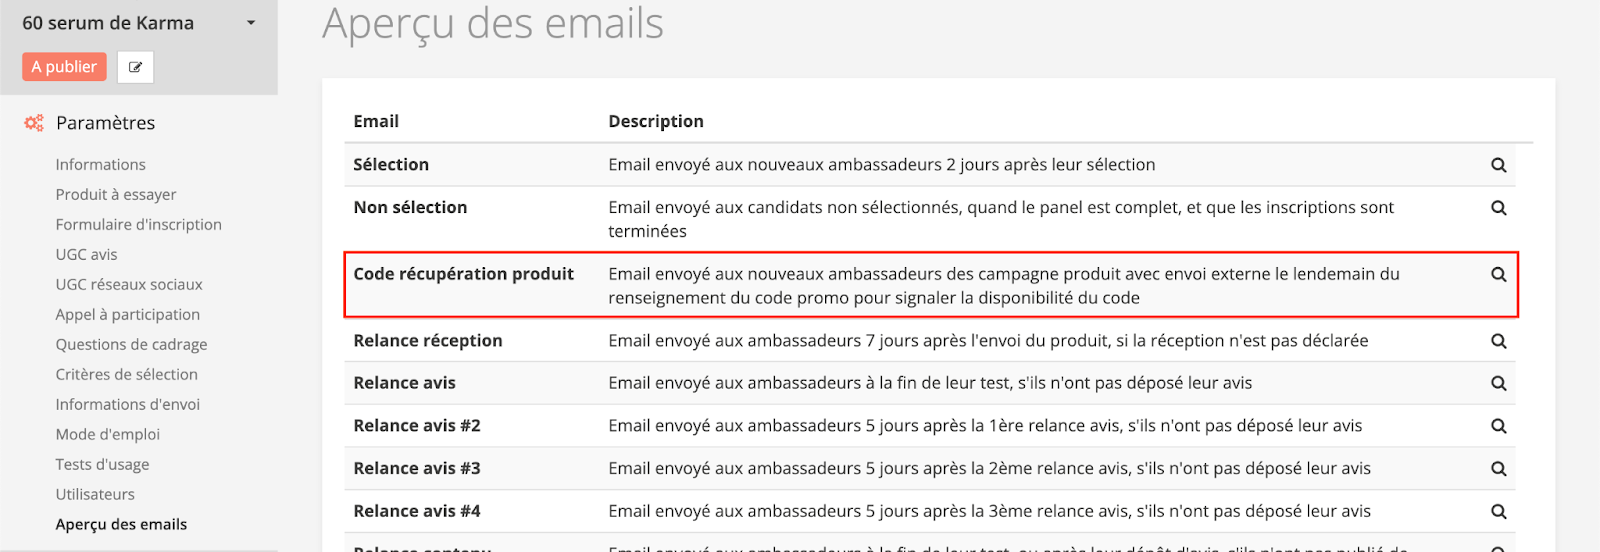Click the magnifier beside Relance avis

(1498, 383)
